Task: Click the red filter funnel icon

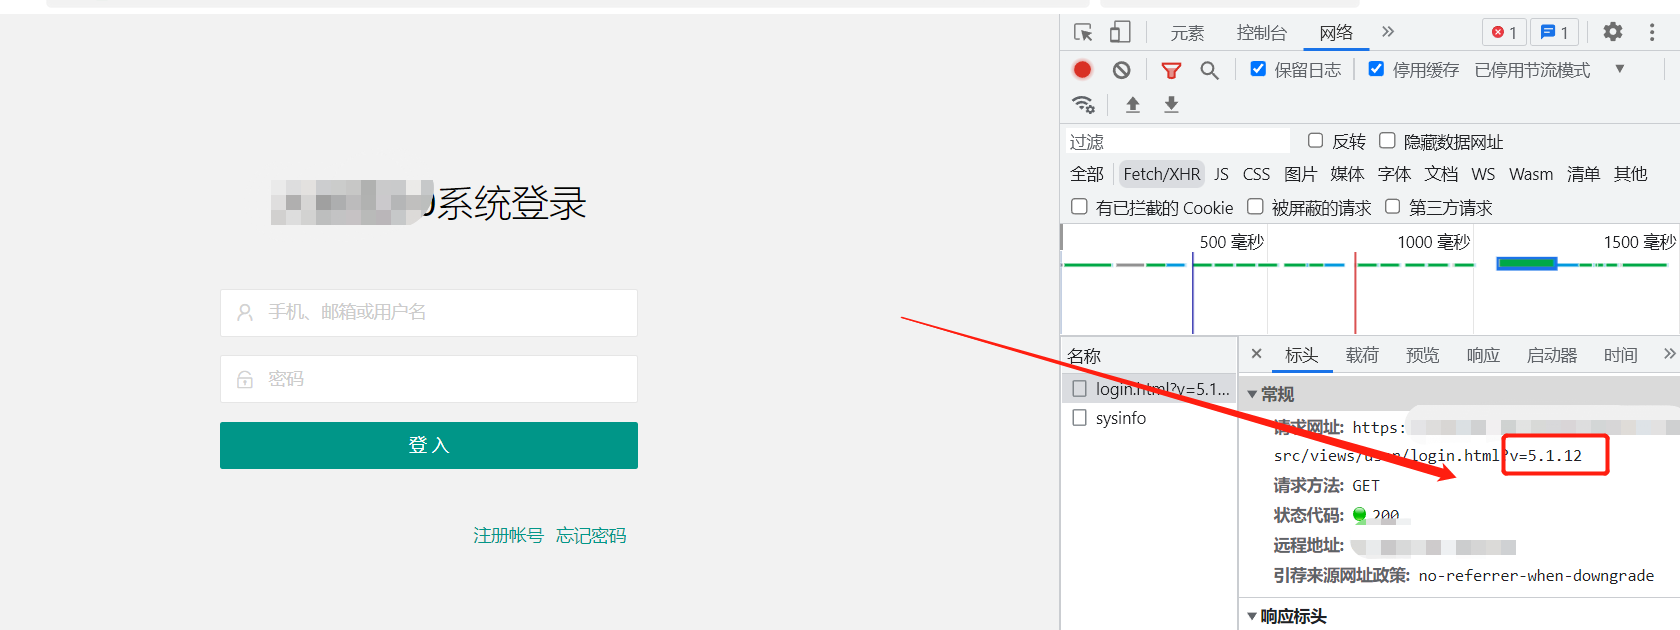Action: 1171,70
